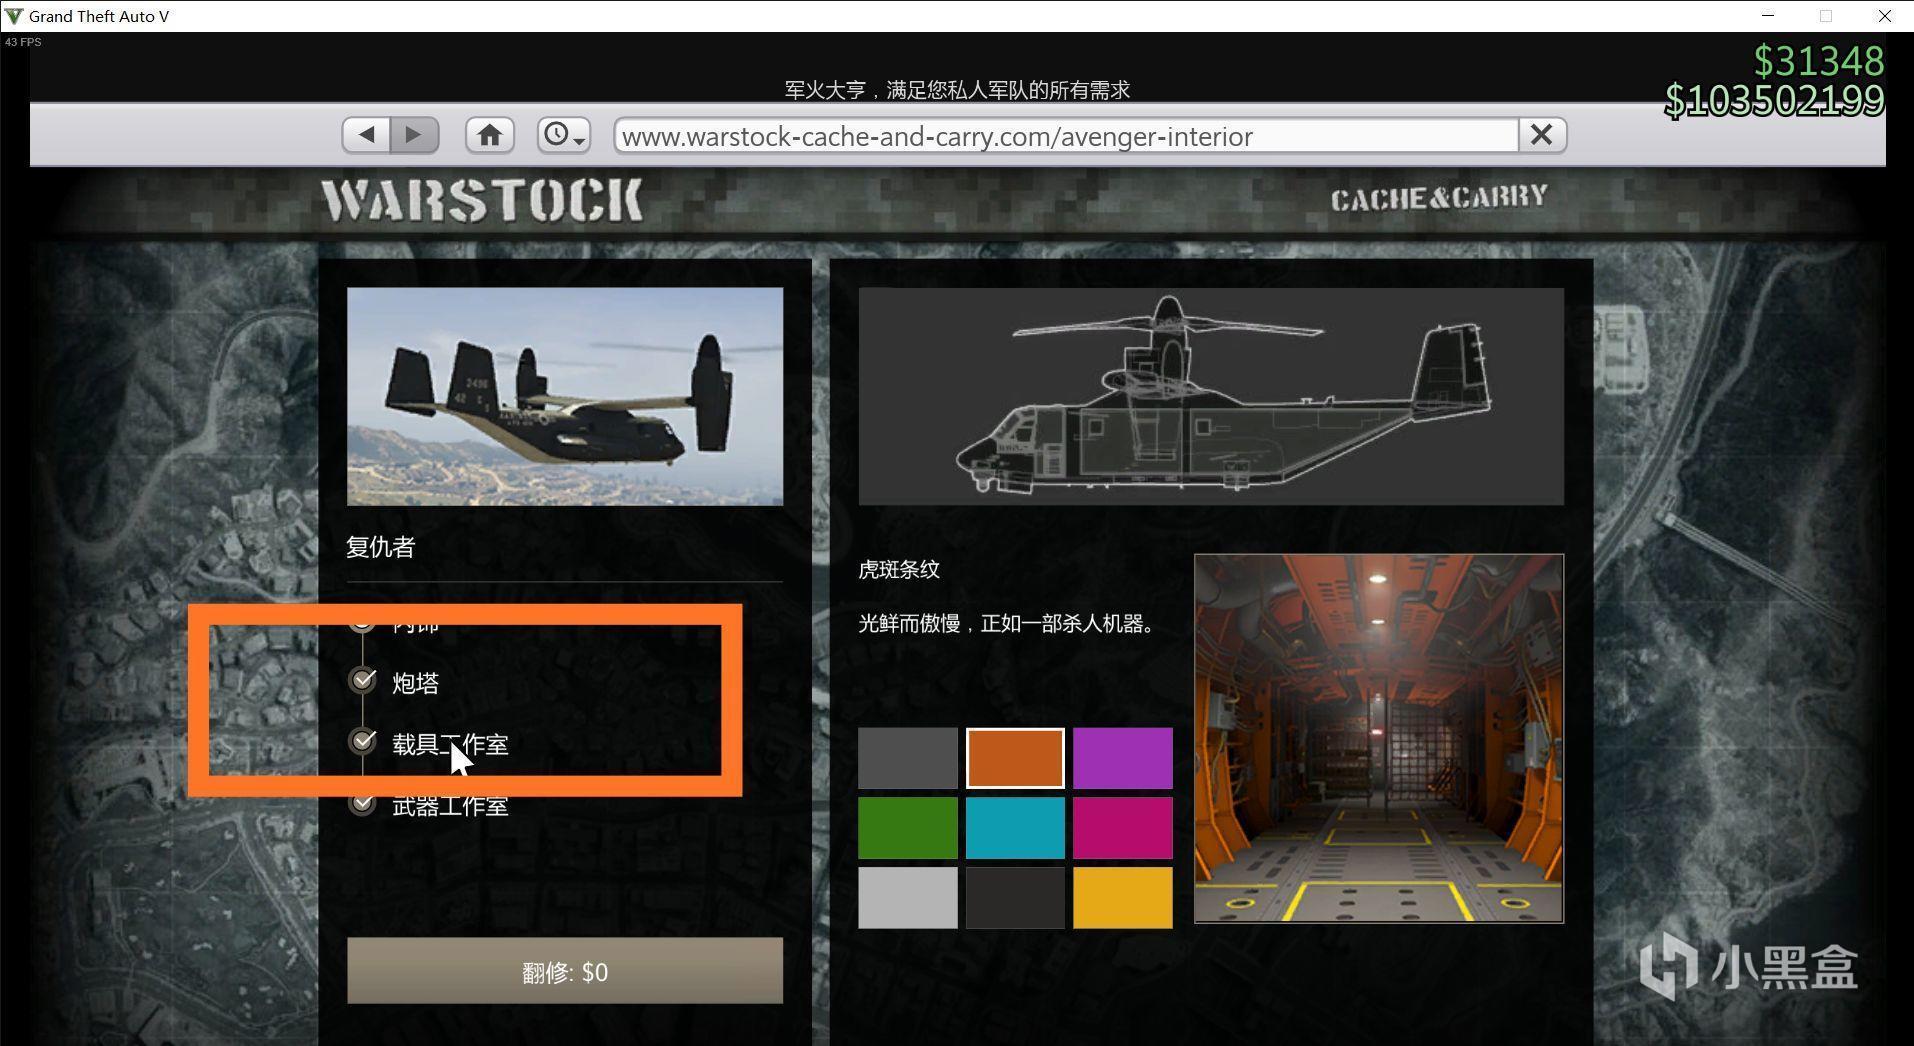Click the 虎斑条纹 style name text
The width and height of the screenshot is (1914, 1046).
tap(899, 570)
